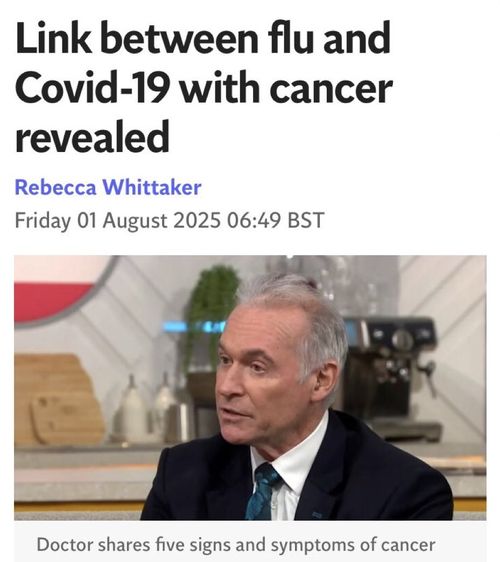This screenshot has height=562, width=500.
Task: Click the surname 'Whittaker' in the byline
Action: click(x=152, y=187)
